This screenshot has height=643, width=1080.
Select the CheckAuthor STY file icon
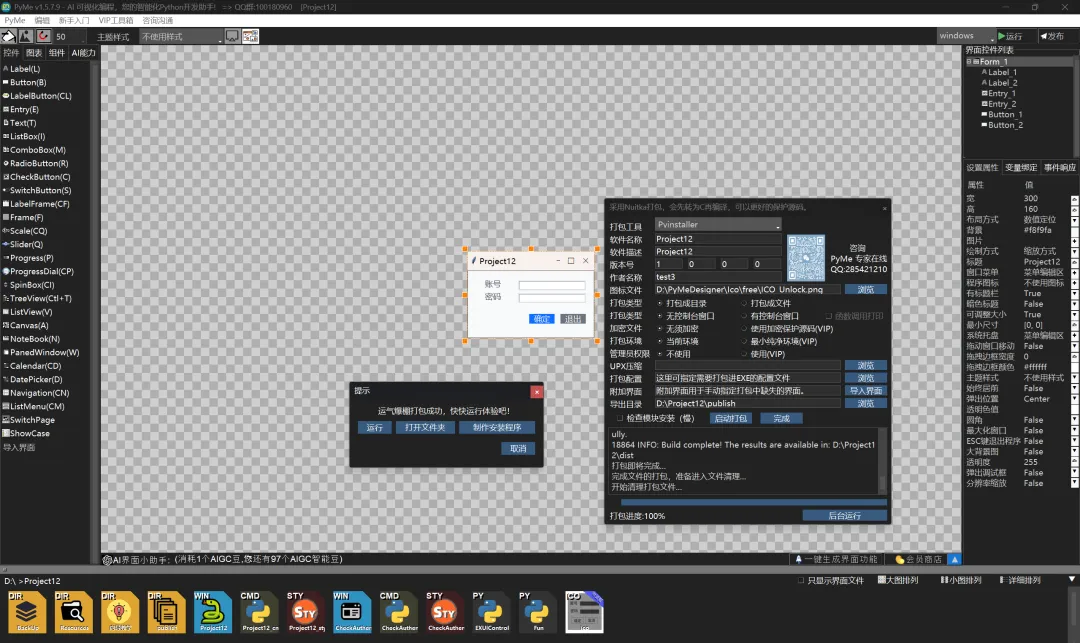[445, 612]
